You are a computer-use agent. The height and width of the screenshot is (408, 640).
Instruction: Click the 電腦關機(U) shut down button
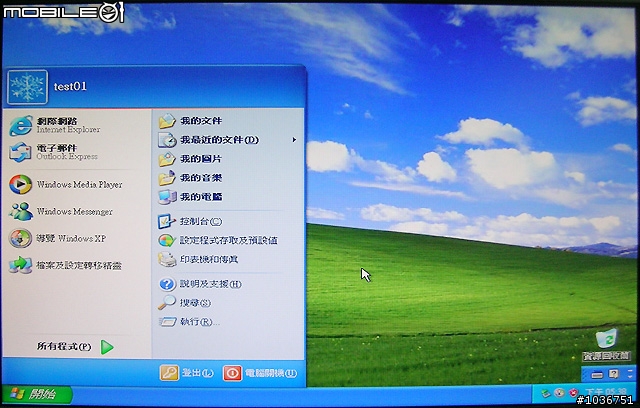(260, 373)
